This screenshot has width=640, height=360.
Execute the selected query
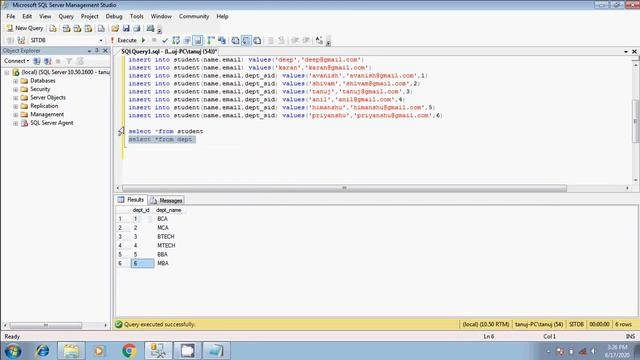124,40
